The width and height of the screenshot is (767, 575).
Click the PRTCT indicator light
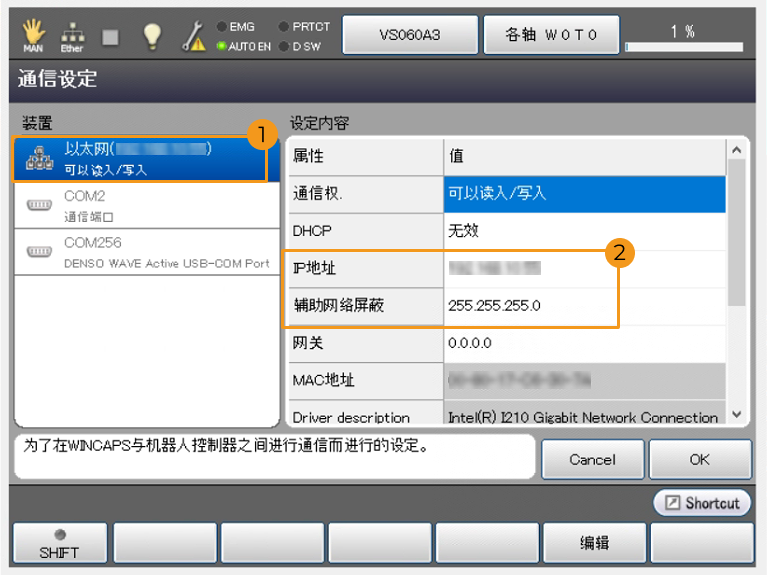(x=284, y=26)
